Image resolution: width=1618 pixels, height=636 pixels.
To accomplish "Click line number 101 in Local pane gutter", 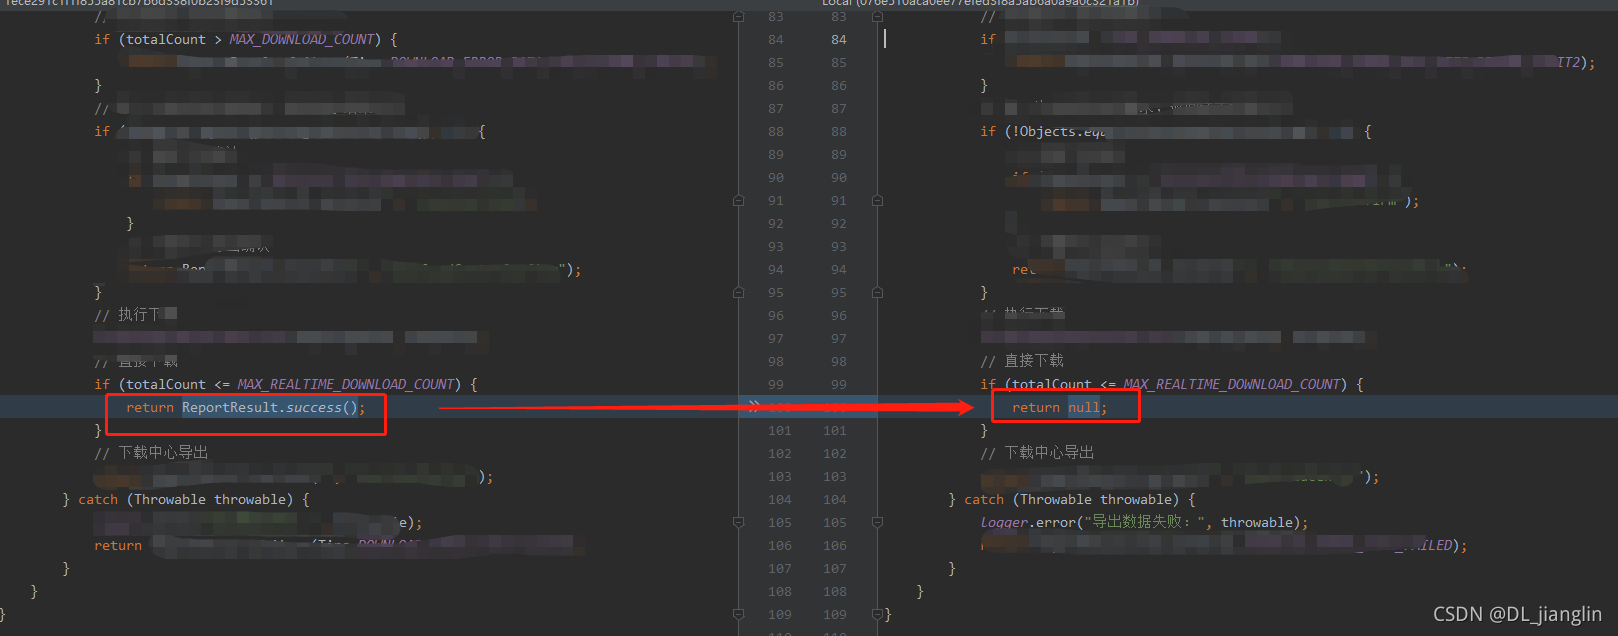I will (x=835, y=431).
